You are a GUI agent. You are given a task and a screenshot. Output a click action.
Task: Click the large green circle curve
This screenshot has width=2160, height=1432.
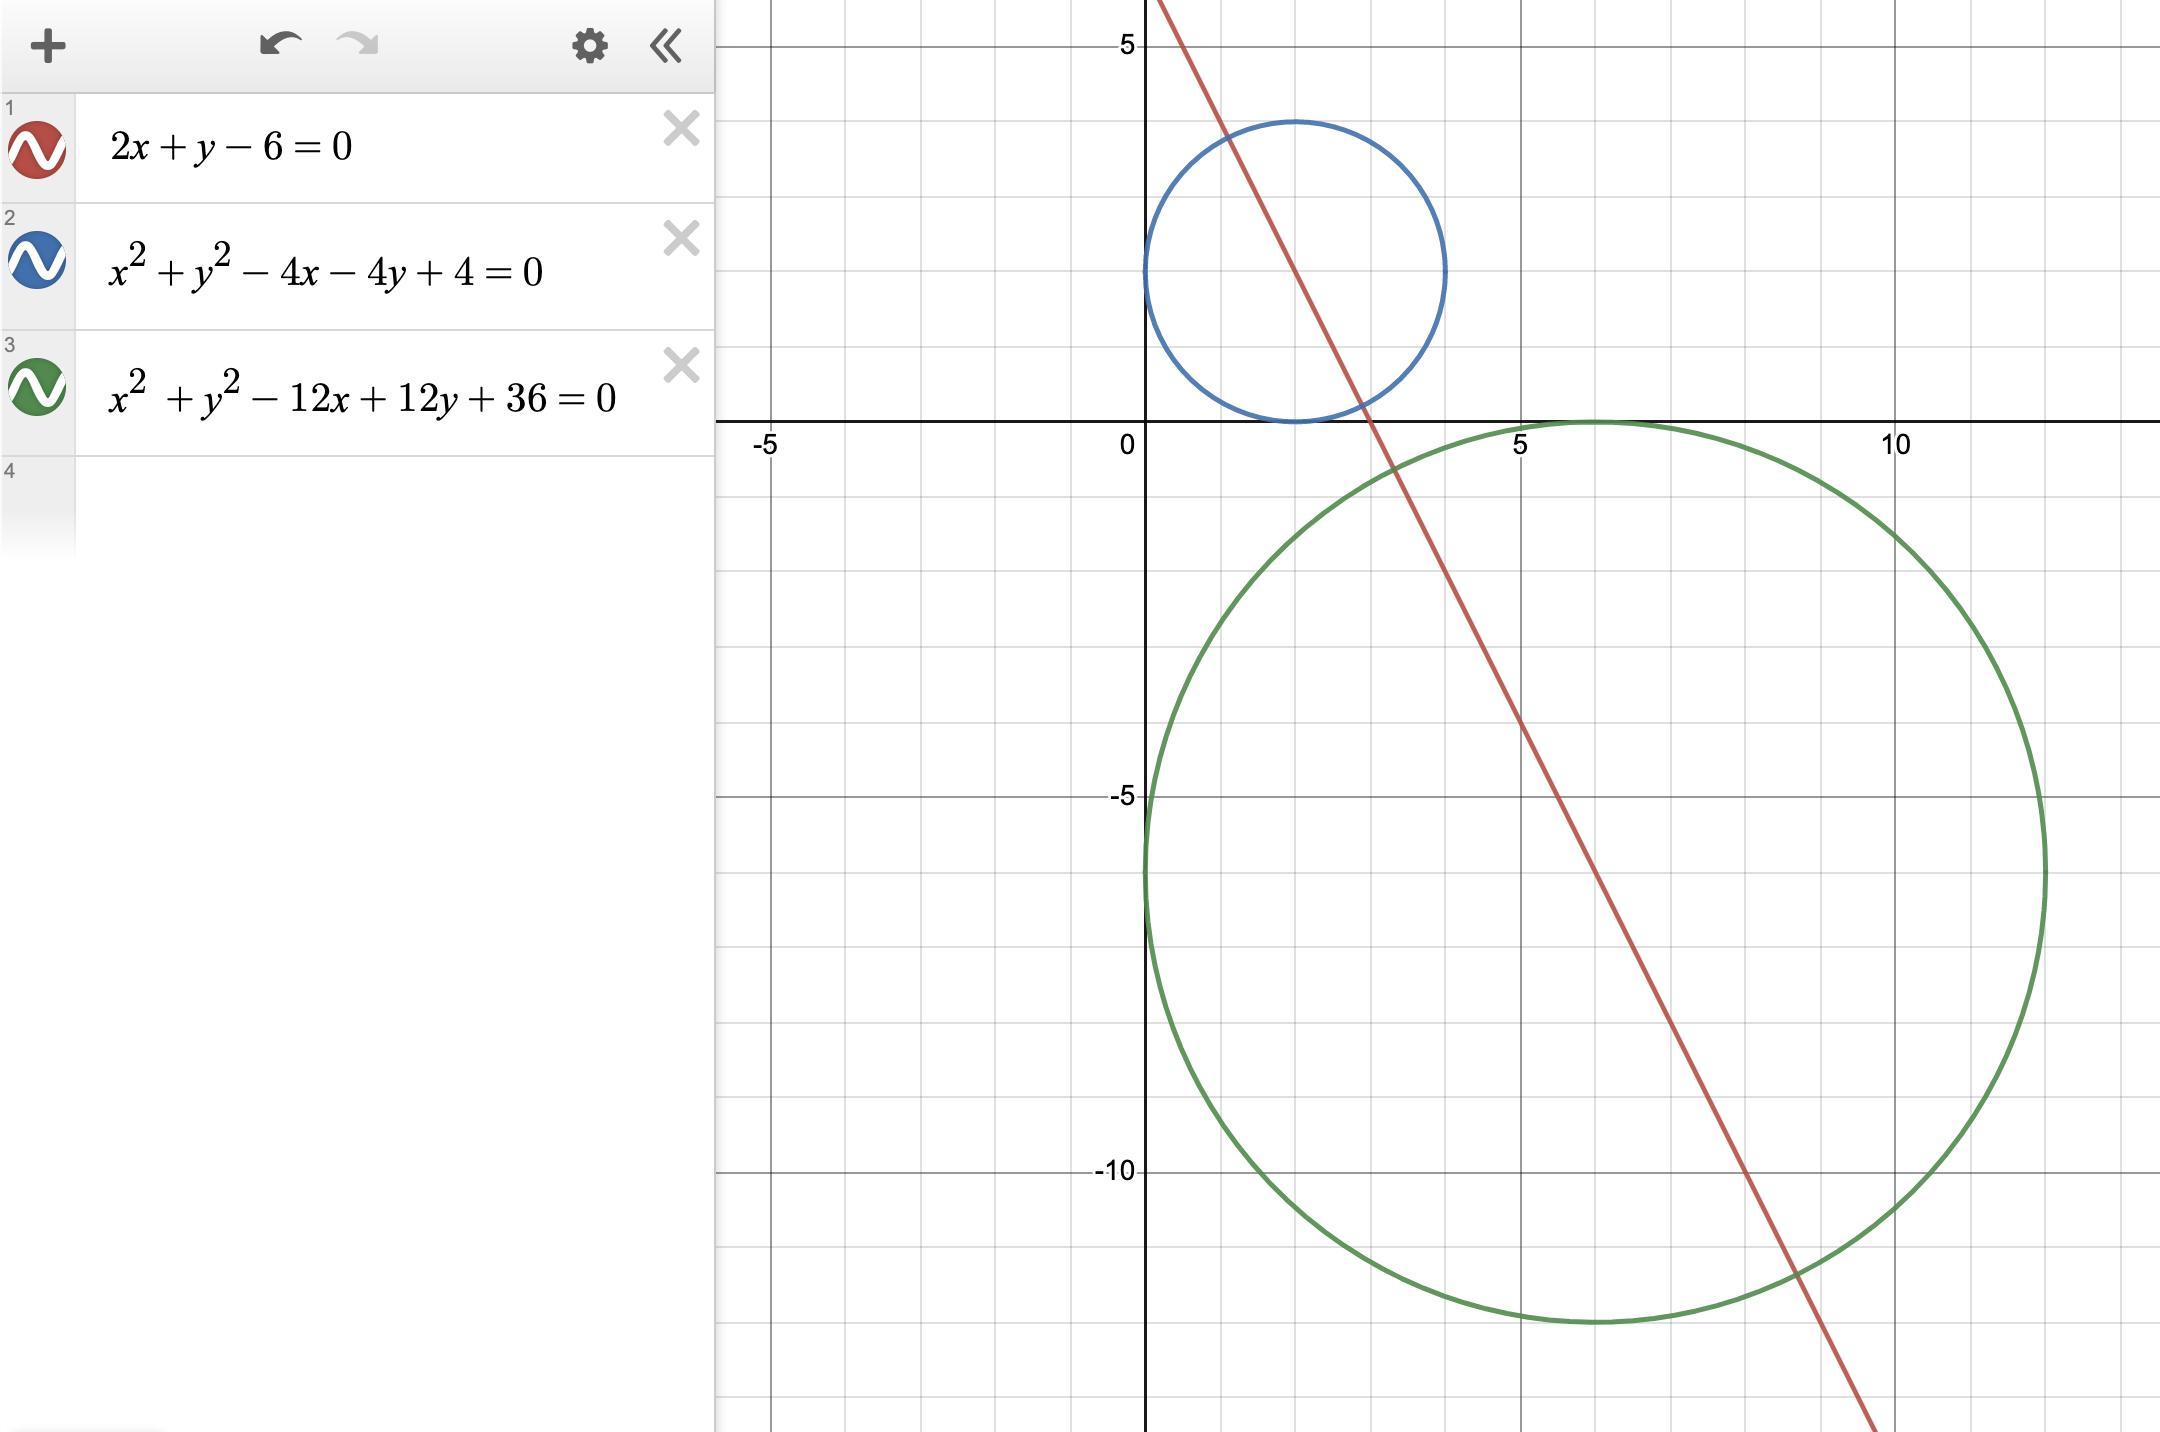[x=2045, y=872]
